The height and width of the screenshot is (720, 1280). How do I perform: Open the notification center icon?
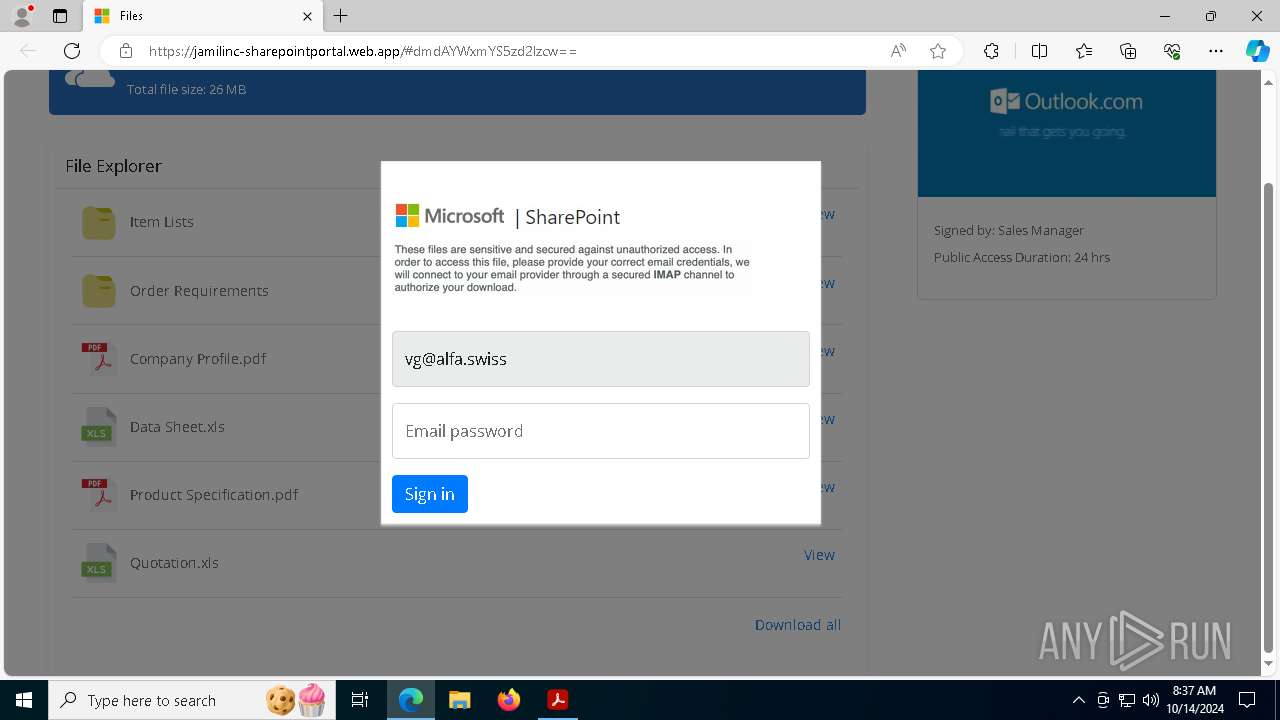[x=1247, y=700]
